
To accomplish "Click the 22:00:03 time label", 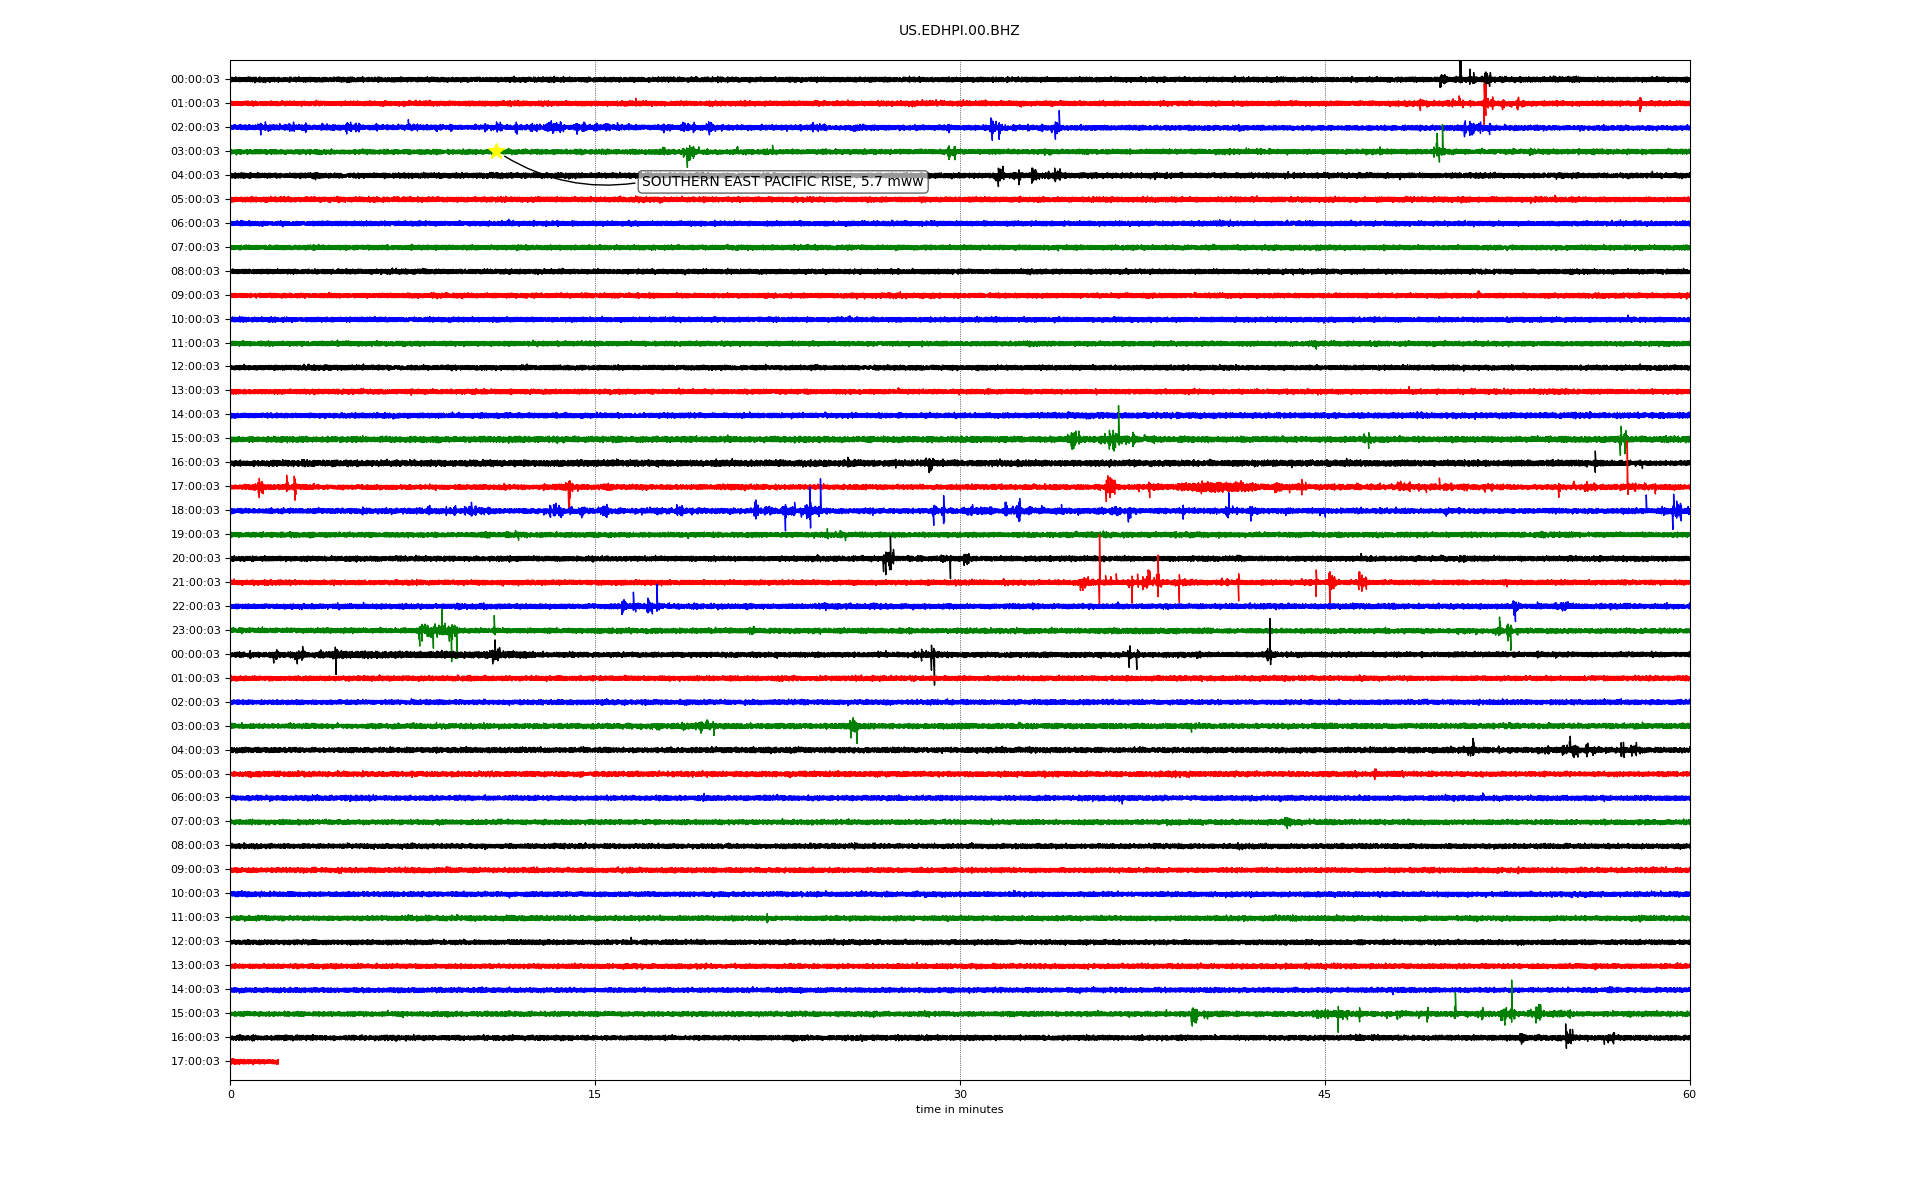I will 195,607.
